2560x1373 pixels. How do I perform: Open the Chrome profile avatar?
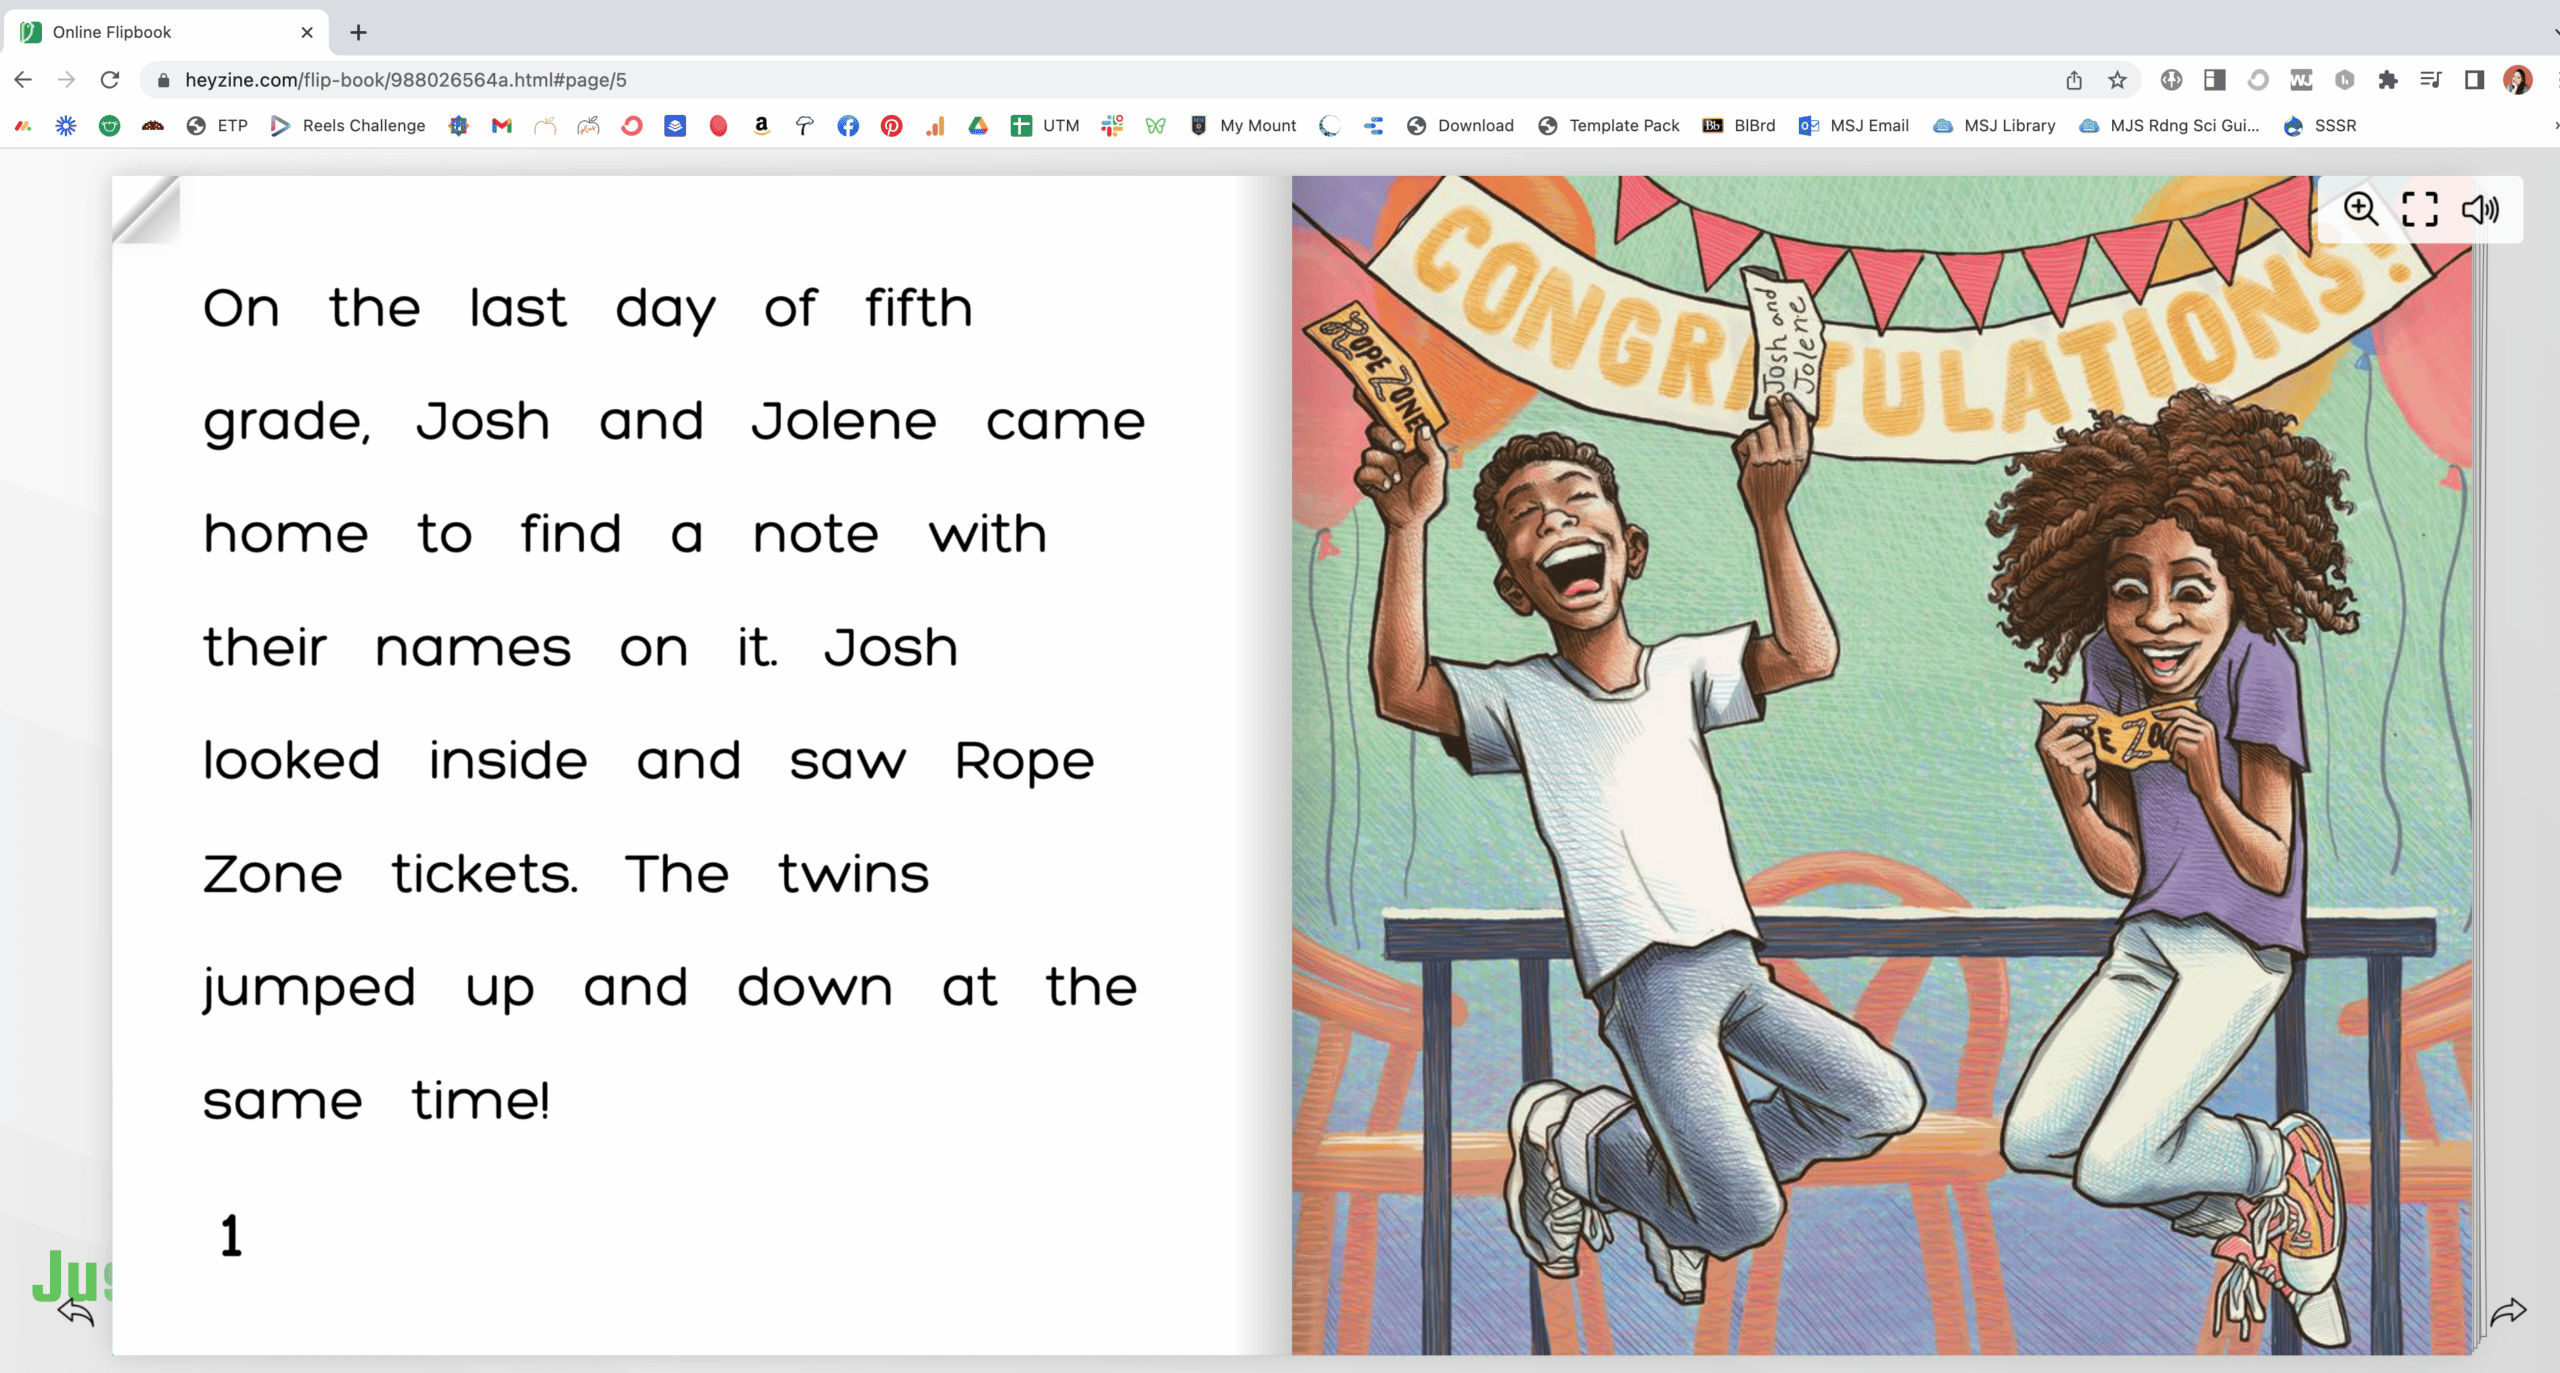coord(2517,80)
